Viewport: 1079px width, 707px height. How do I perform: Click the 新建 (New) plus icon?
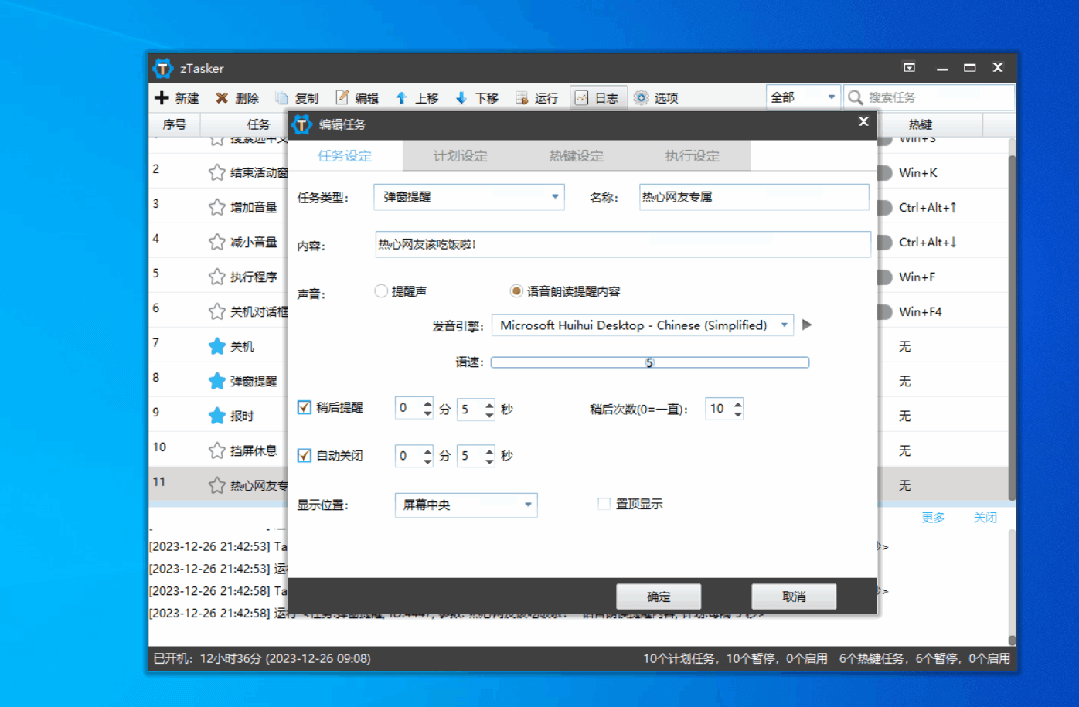pos(162,98)
